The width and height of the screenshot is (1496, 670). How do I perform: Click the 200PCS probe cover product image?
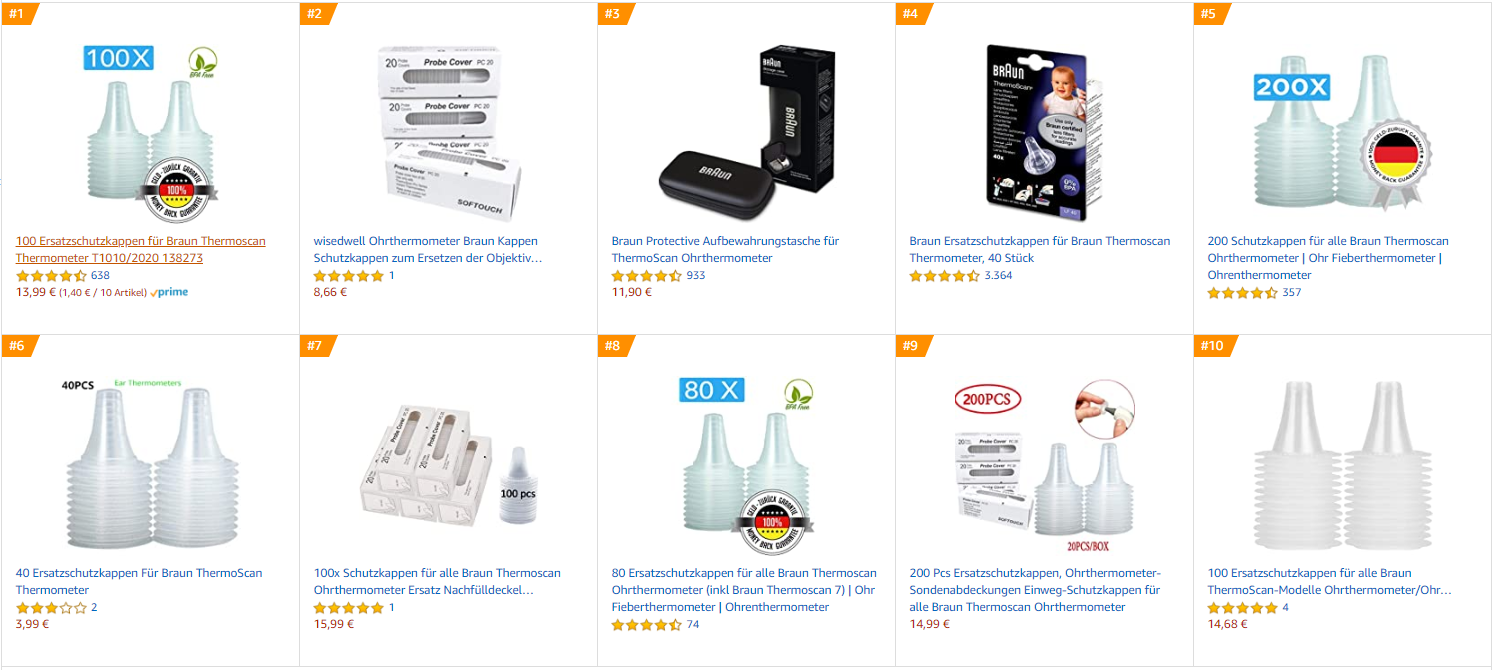coord(1045,464)
